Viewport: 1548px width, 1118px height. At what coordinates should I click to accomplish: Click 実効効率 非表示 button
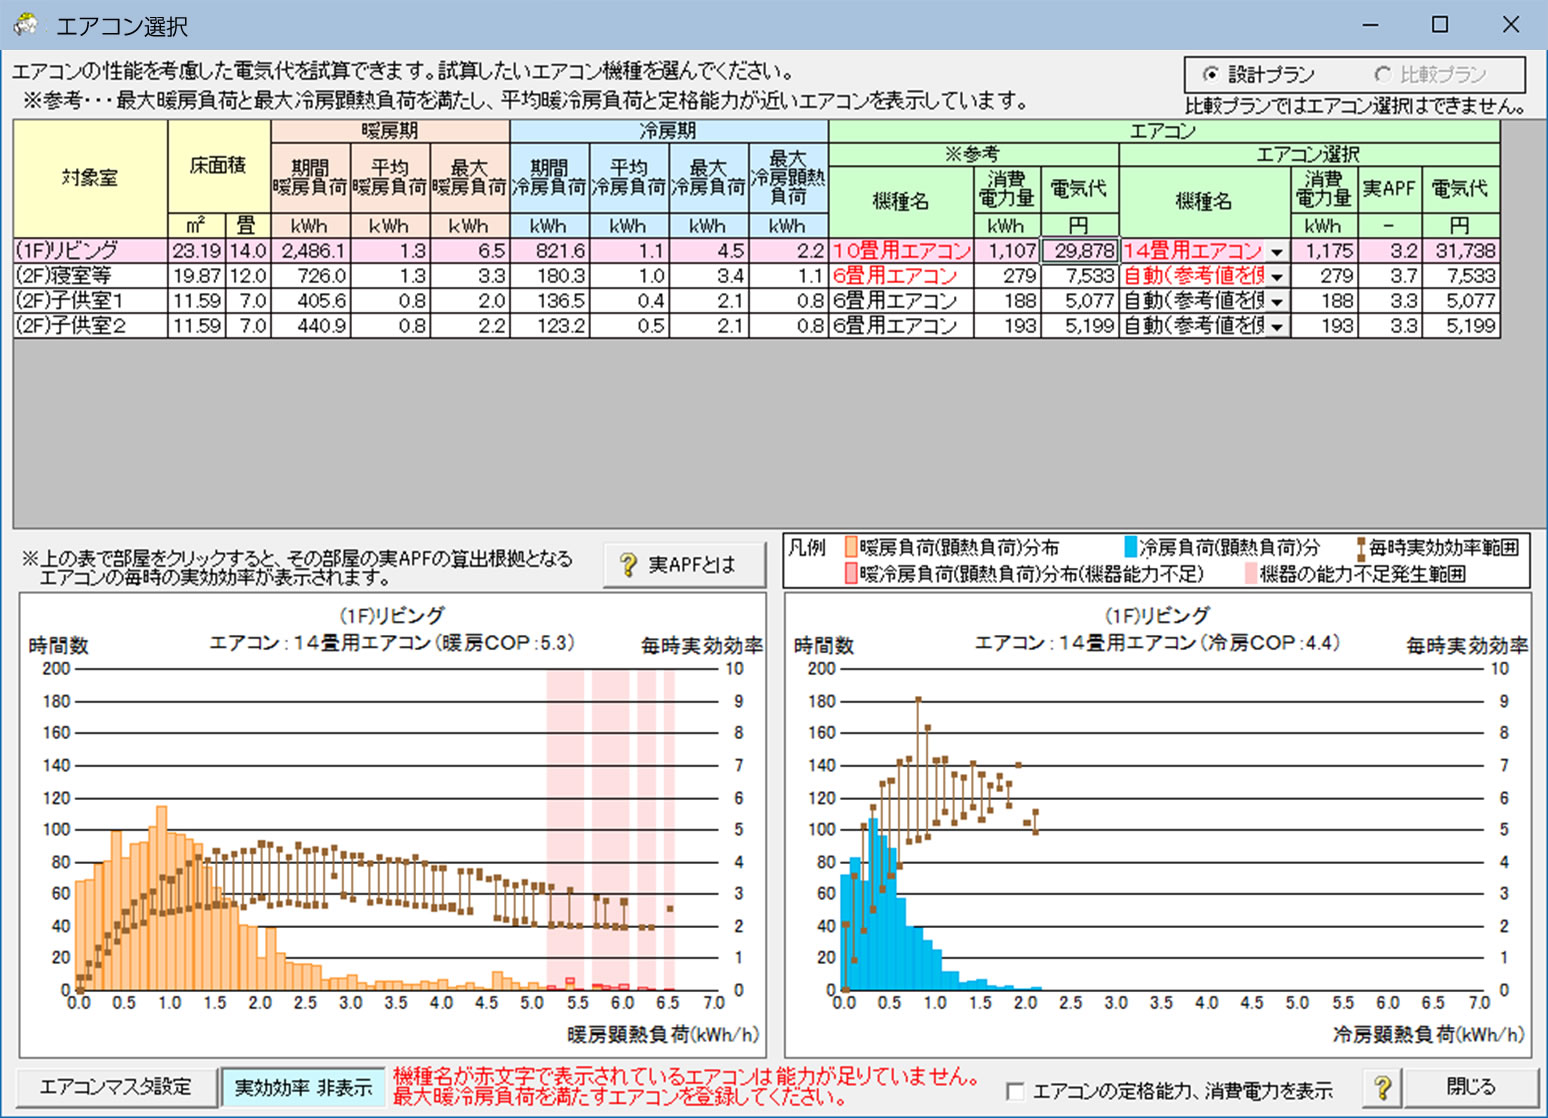[x=303, y=1087]
